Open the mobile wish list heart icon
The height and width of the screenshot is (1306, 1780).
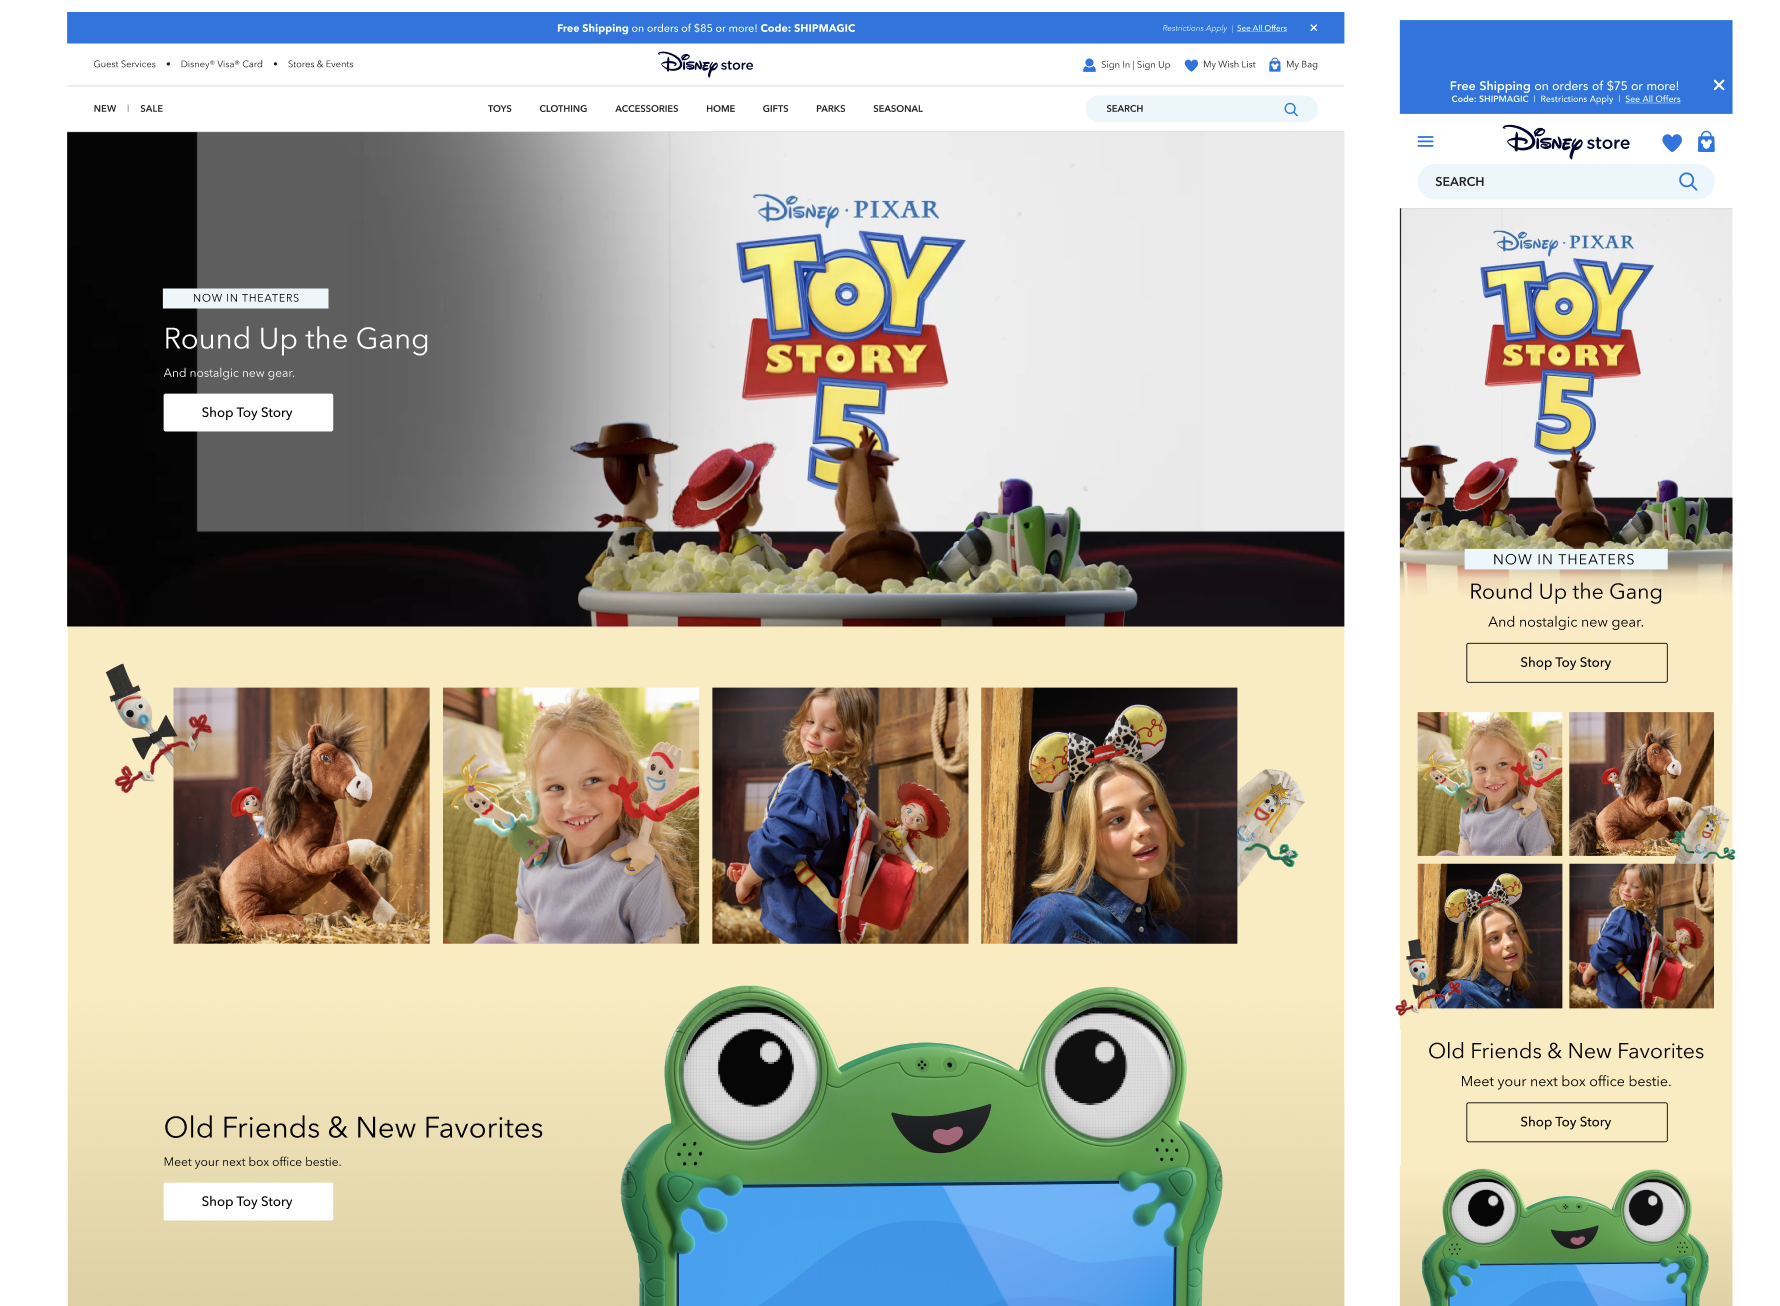pyautogui.click(x=1672, y=143)
